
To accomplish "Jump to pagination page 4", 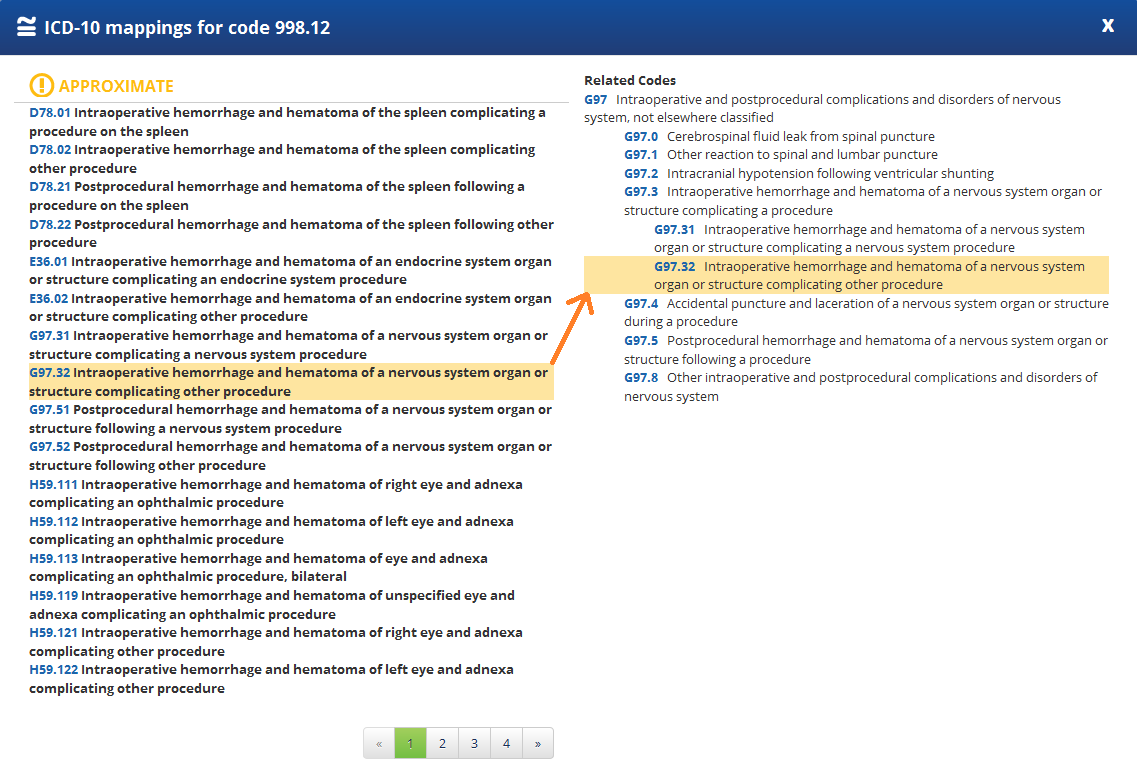I will point(506,743).
